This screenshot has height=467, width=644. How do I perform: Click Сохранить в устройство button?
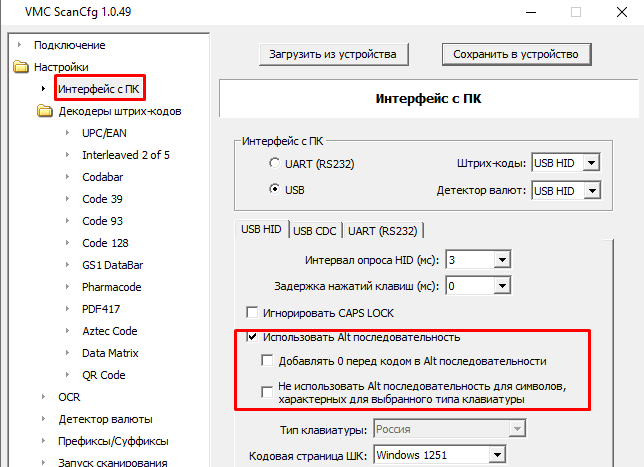pos(516,54)
